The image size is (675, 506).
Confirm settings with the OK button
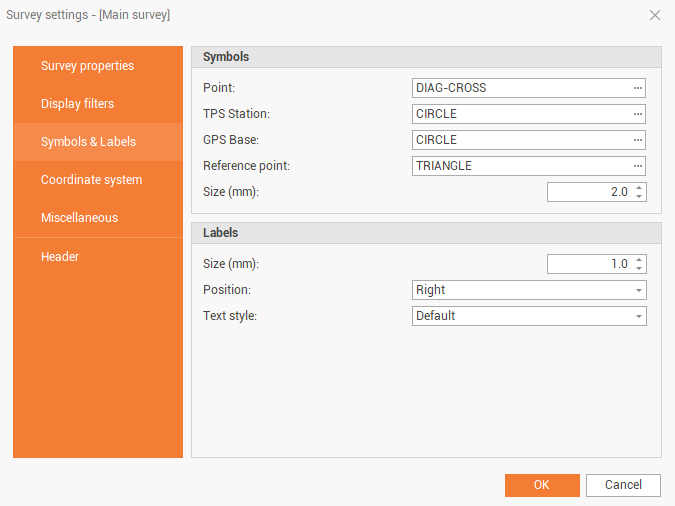click(x=542, y=485)
